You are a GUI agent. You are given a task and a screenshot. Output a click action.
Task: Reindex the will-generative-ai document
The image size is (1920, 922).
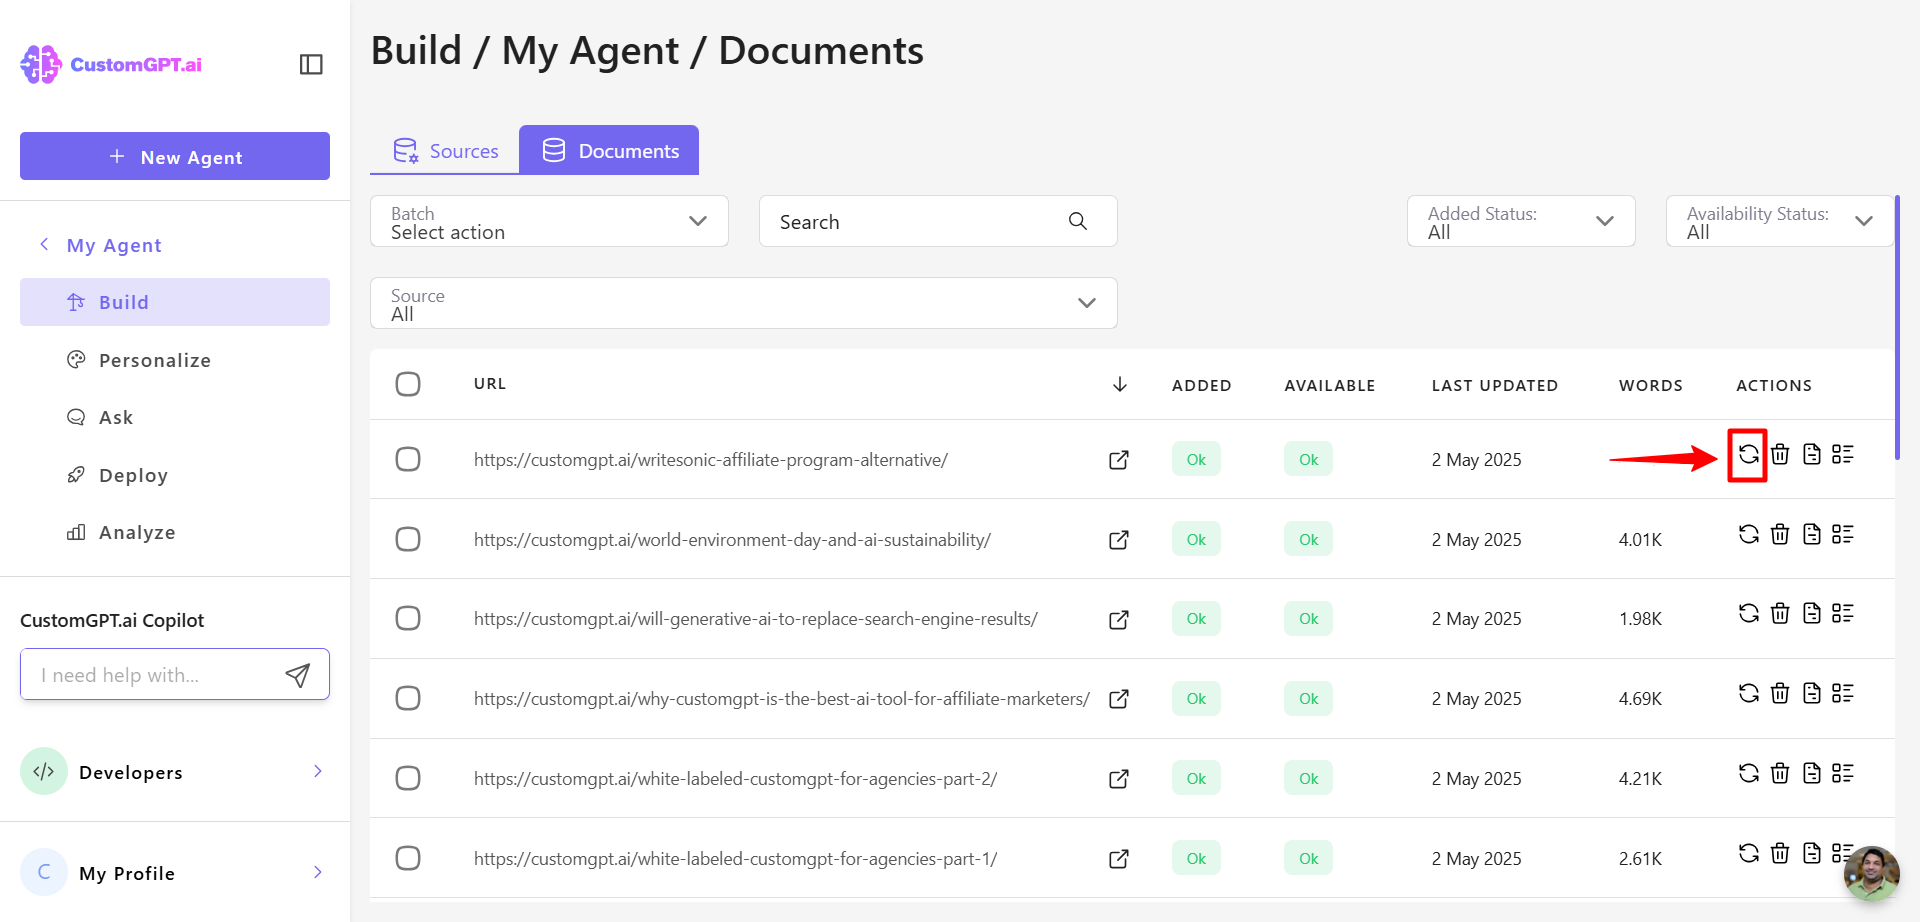click(1748, 613)
